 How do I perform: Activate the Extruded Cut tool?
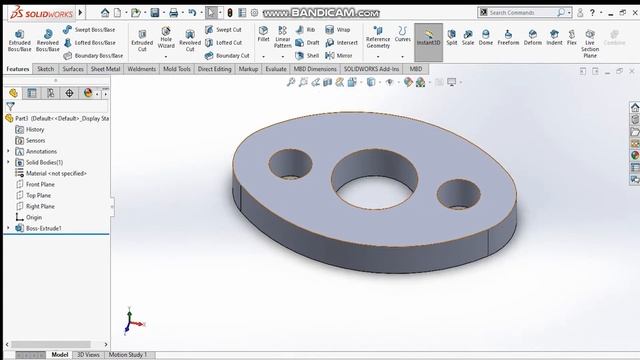point(142,40)
